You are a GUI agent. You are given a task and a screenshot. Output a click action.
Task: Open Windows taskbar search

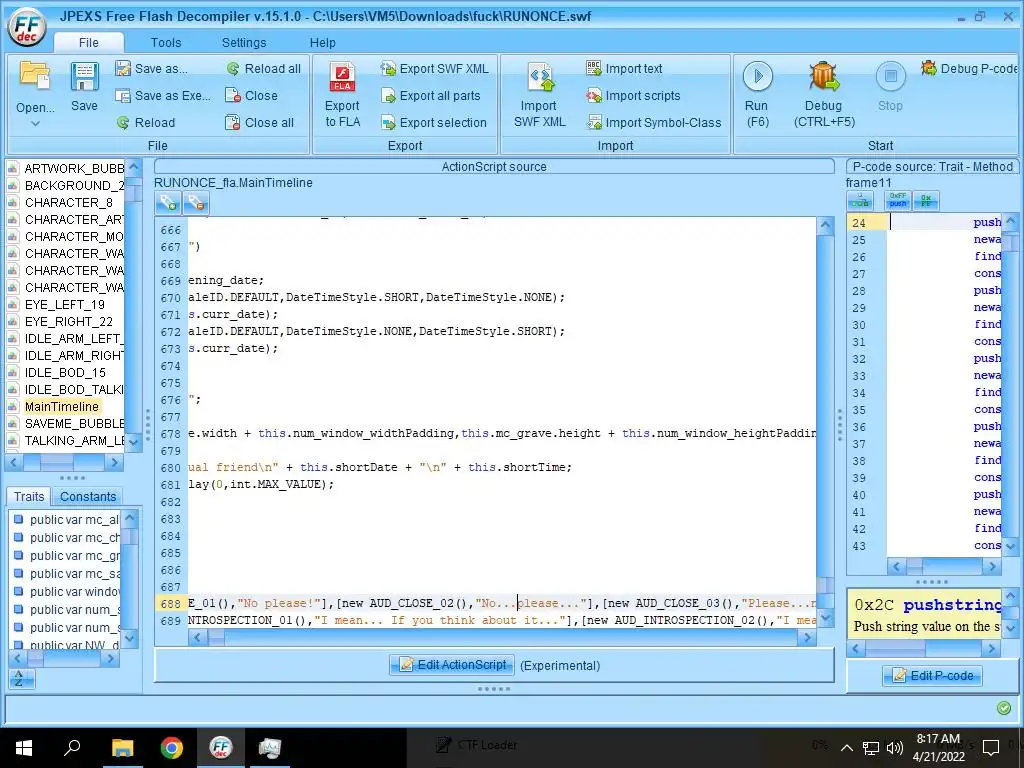(x=72, y=748)
